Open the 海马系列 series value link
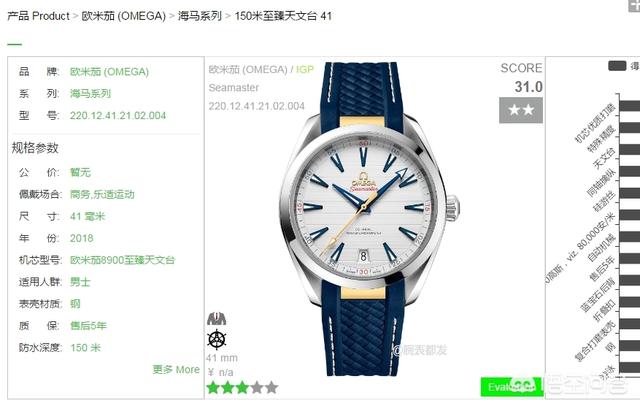The height and width of the screenshot is (406, 640). pos(90,93)
